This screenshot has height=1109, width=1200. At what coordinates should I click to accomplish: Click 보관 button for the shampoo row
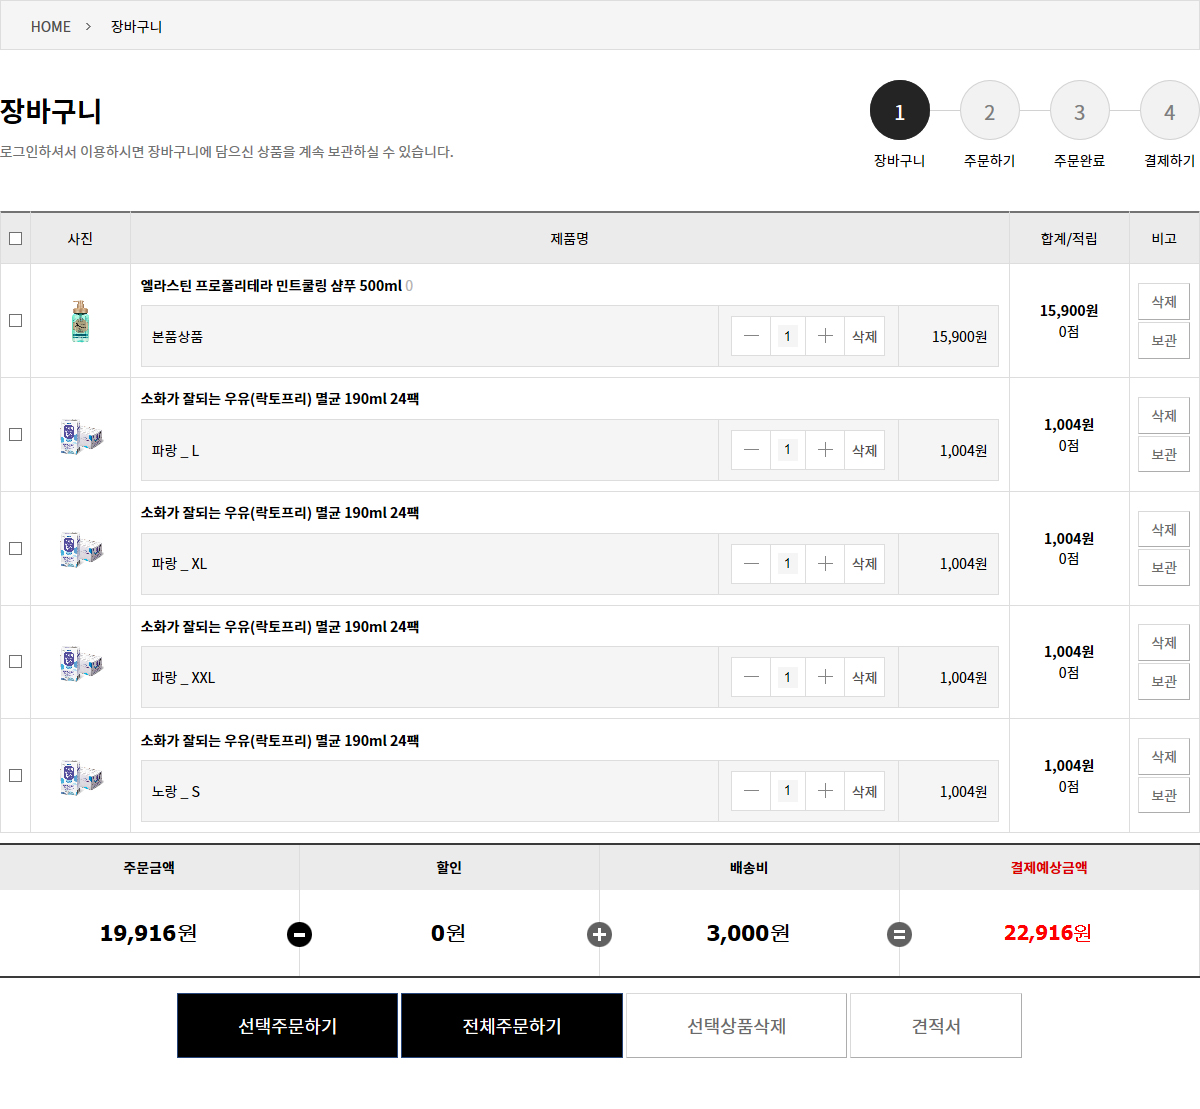coord(1163,340)
